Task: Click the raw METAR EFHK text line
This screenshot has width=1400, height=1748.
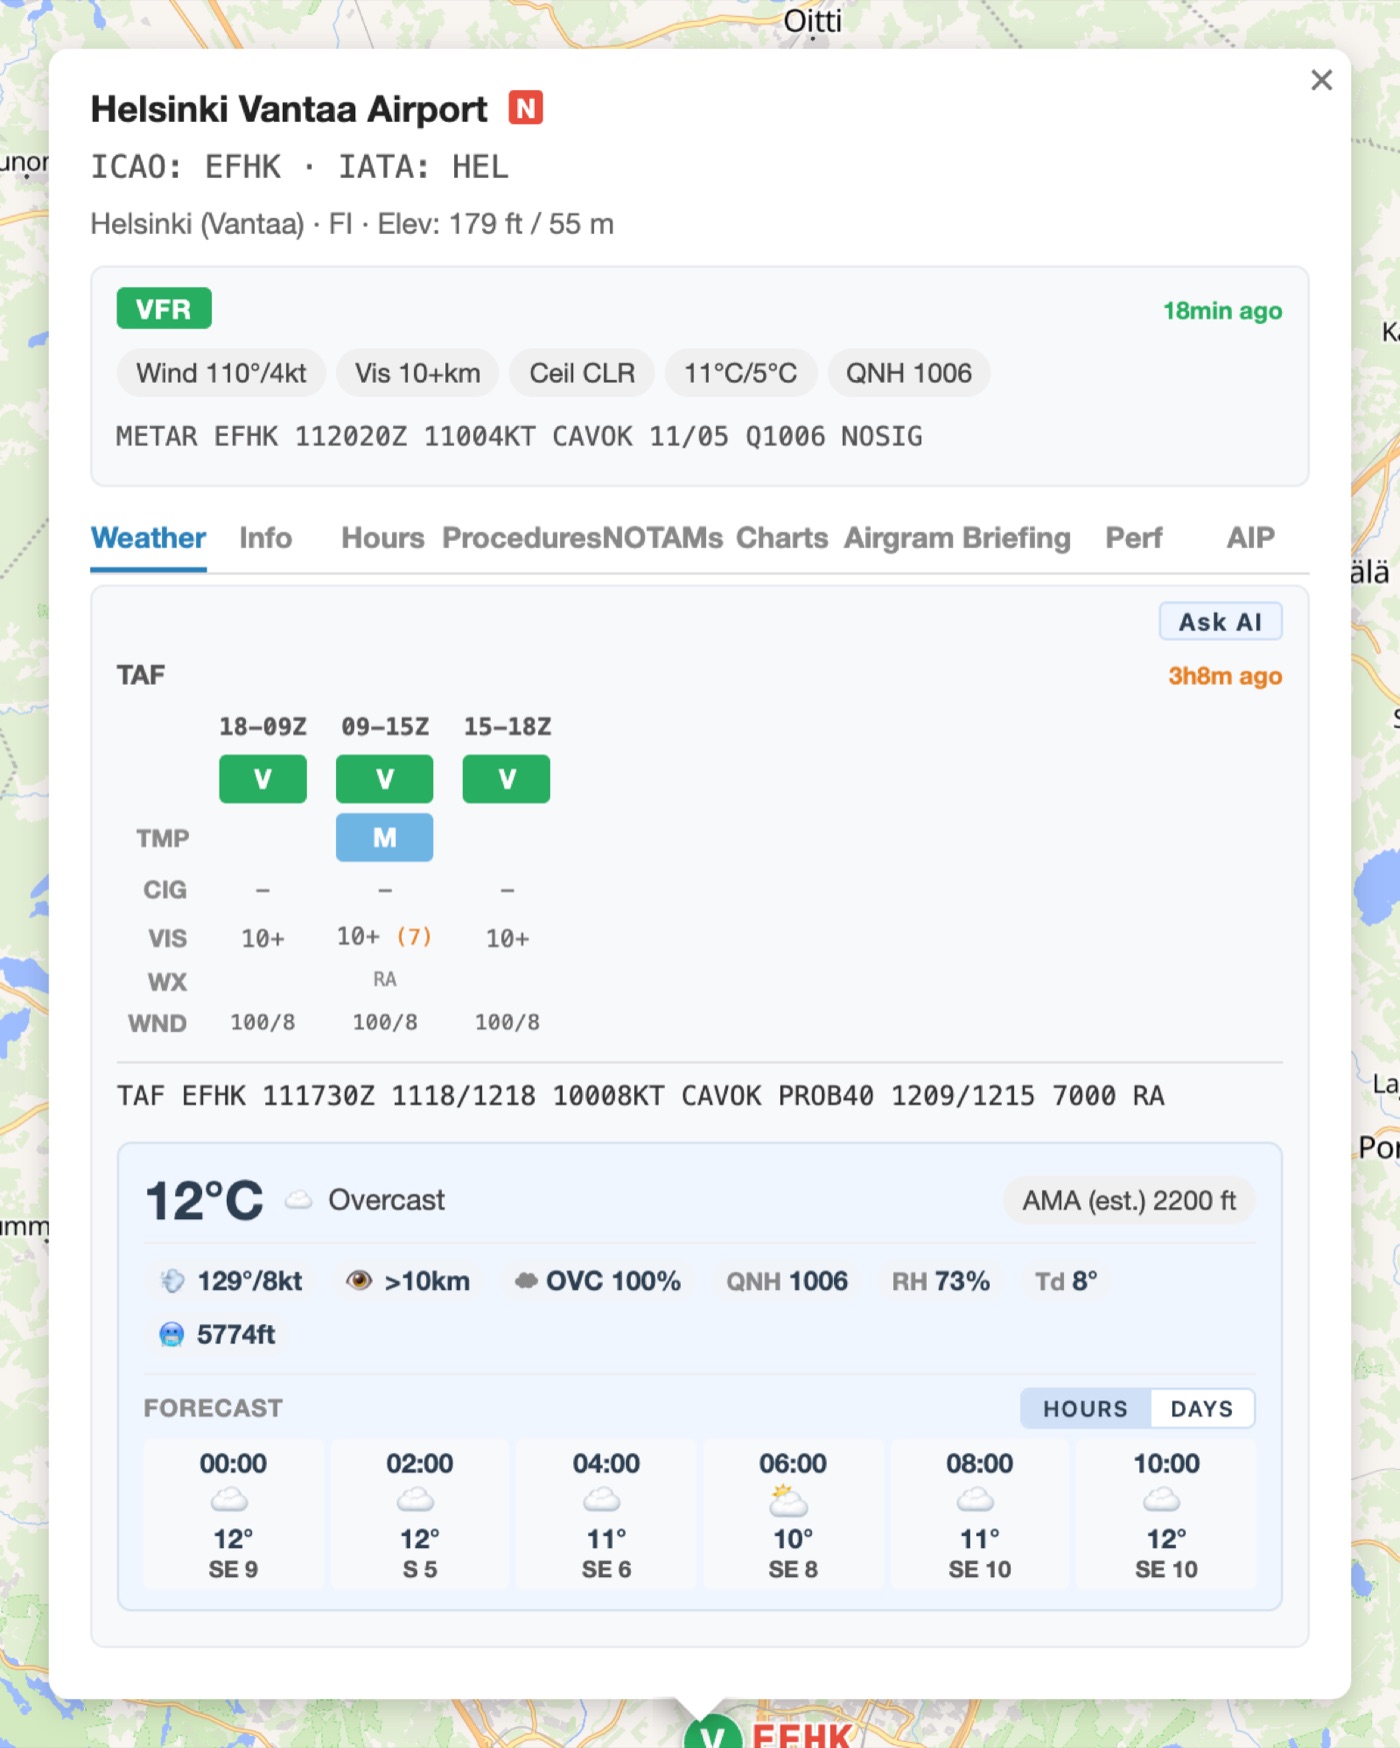Action: (519, 436)
